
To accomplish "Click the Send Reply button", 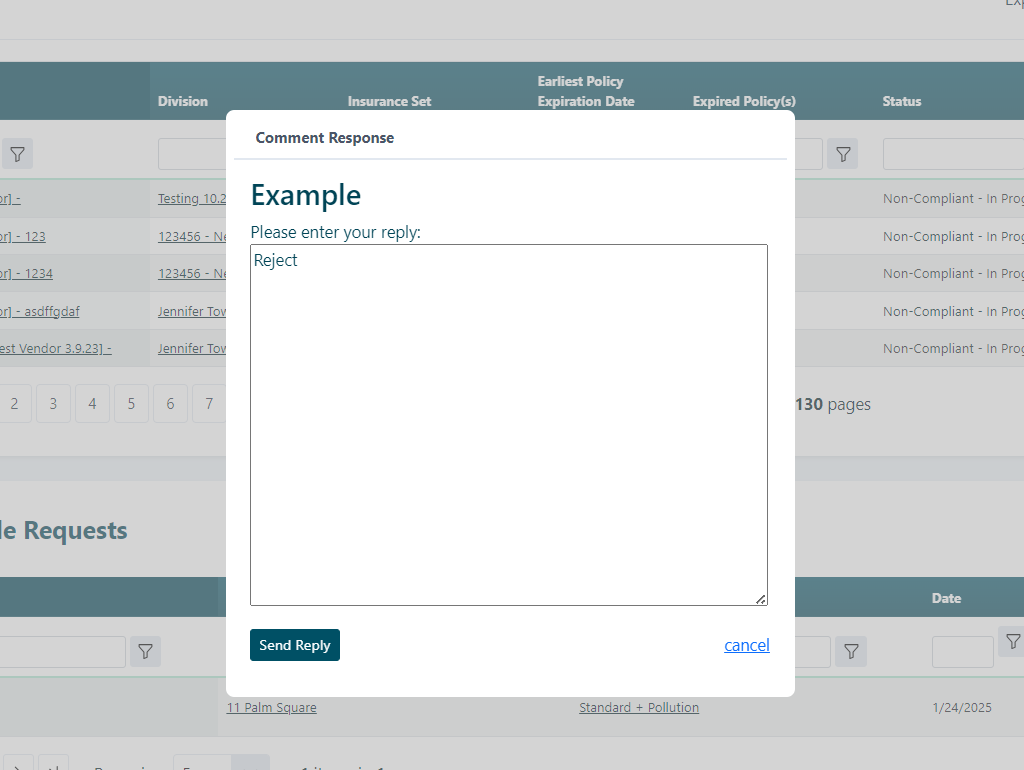I will pyautogui.click(x=295, y=645).
